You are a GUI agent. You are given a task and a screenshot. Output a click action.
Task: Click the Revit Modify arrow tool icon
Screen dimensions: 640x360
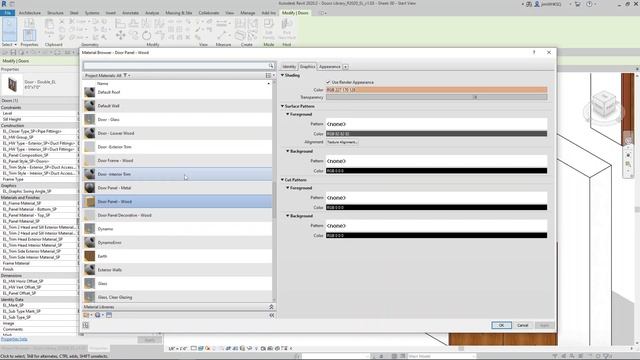[9, 29]
